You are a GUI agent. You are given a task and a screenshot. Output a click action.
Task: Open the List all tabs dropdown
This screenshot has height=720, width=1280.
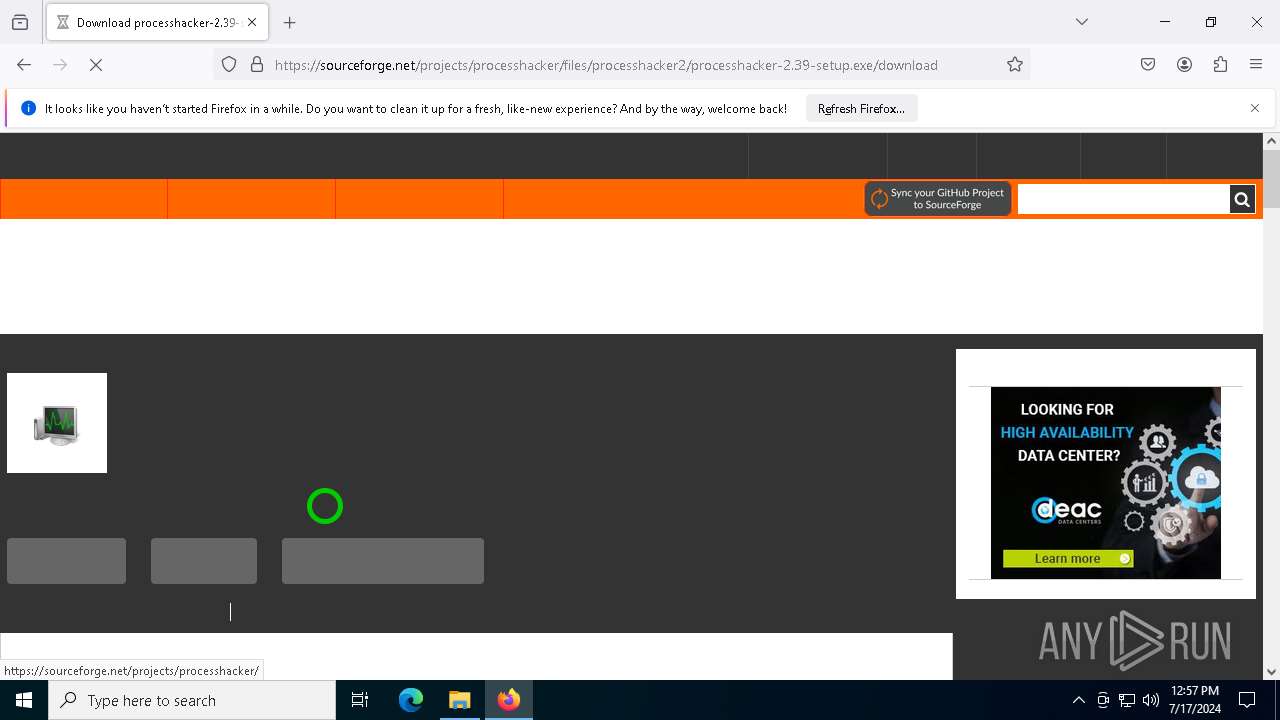tap(1082, 22)
